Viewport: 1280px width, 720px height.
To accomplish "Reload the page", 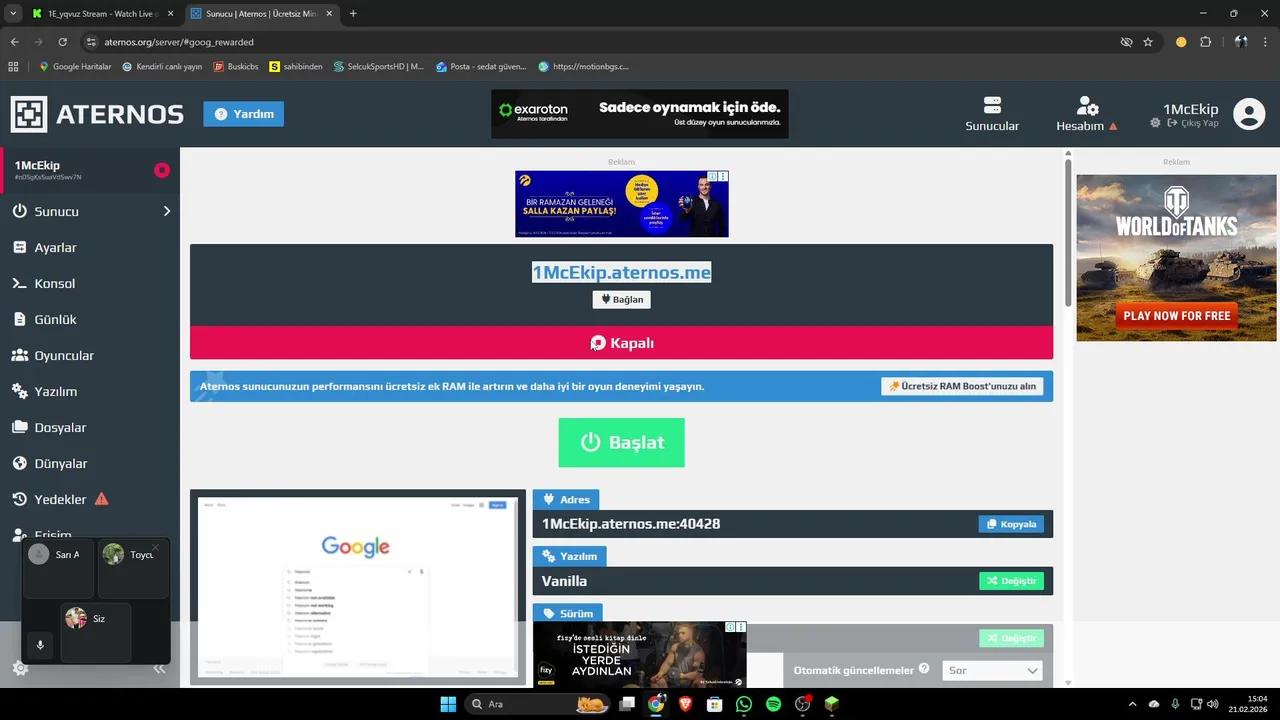I will click(x=62, y=42).
